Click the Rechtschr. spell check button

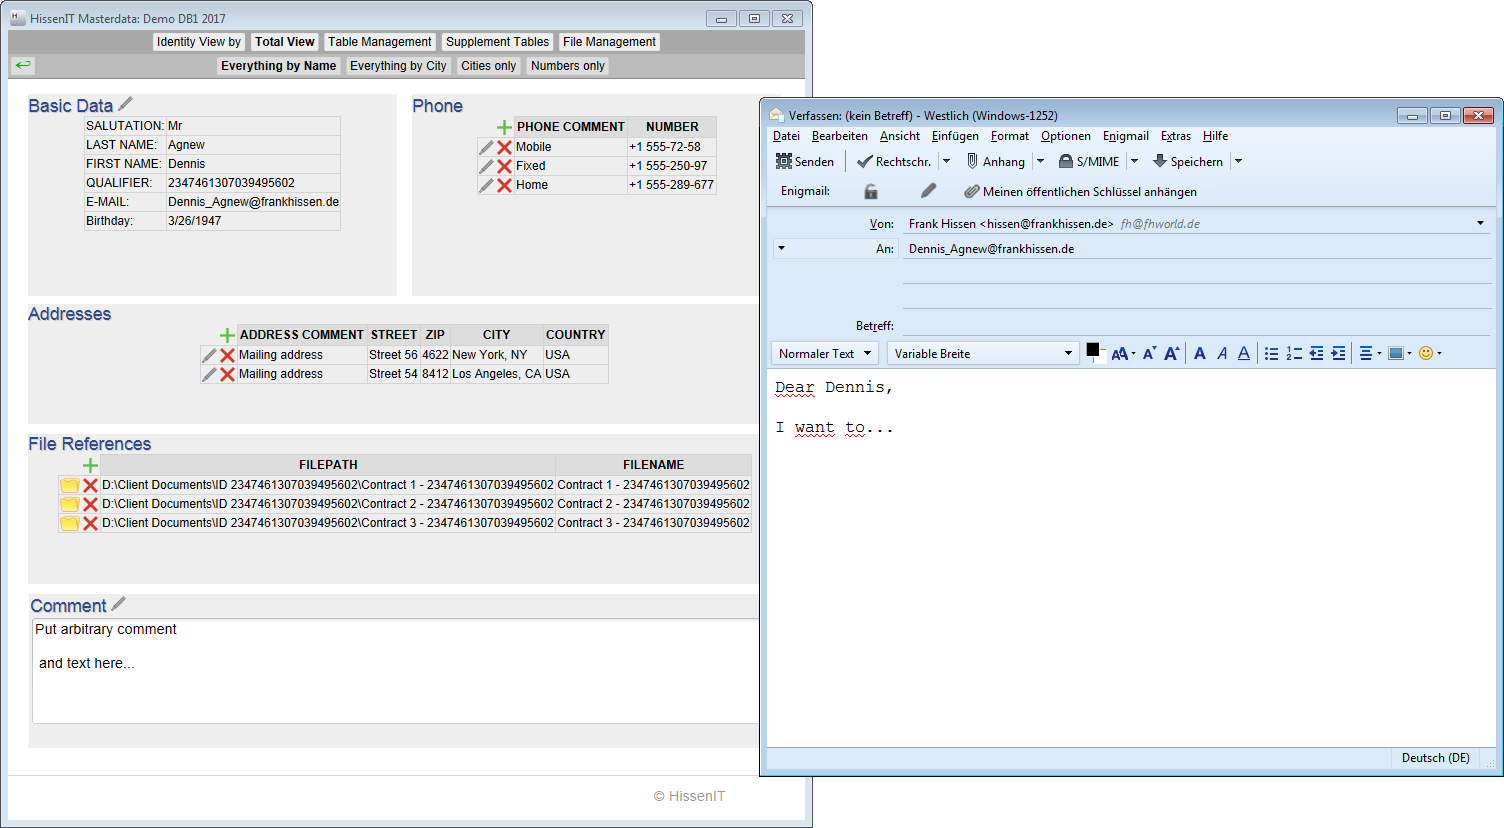tap(894, 161)
